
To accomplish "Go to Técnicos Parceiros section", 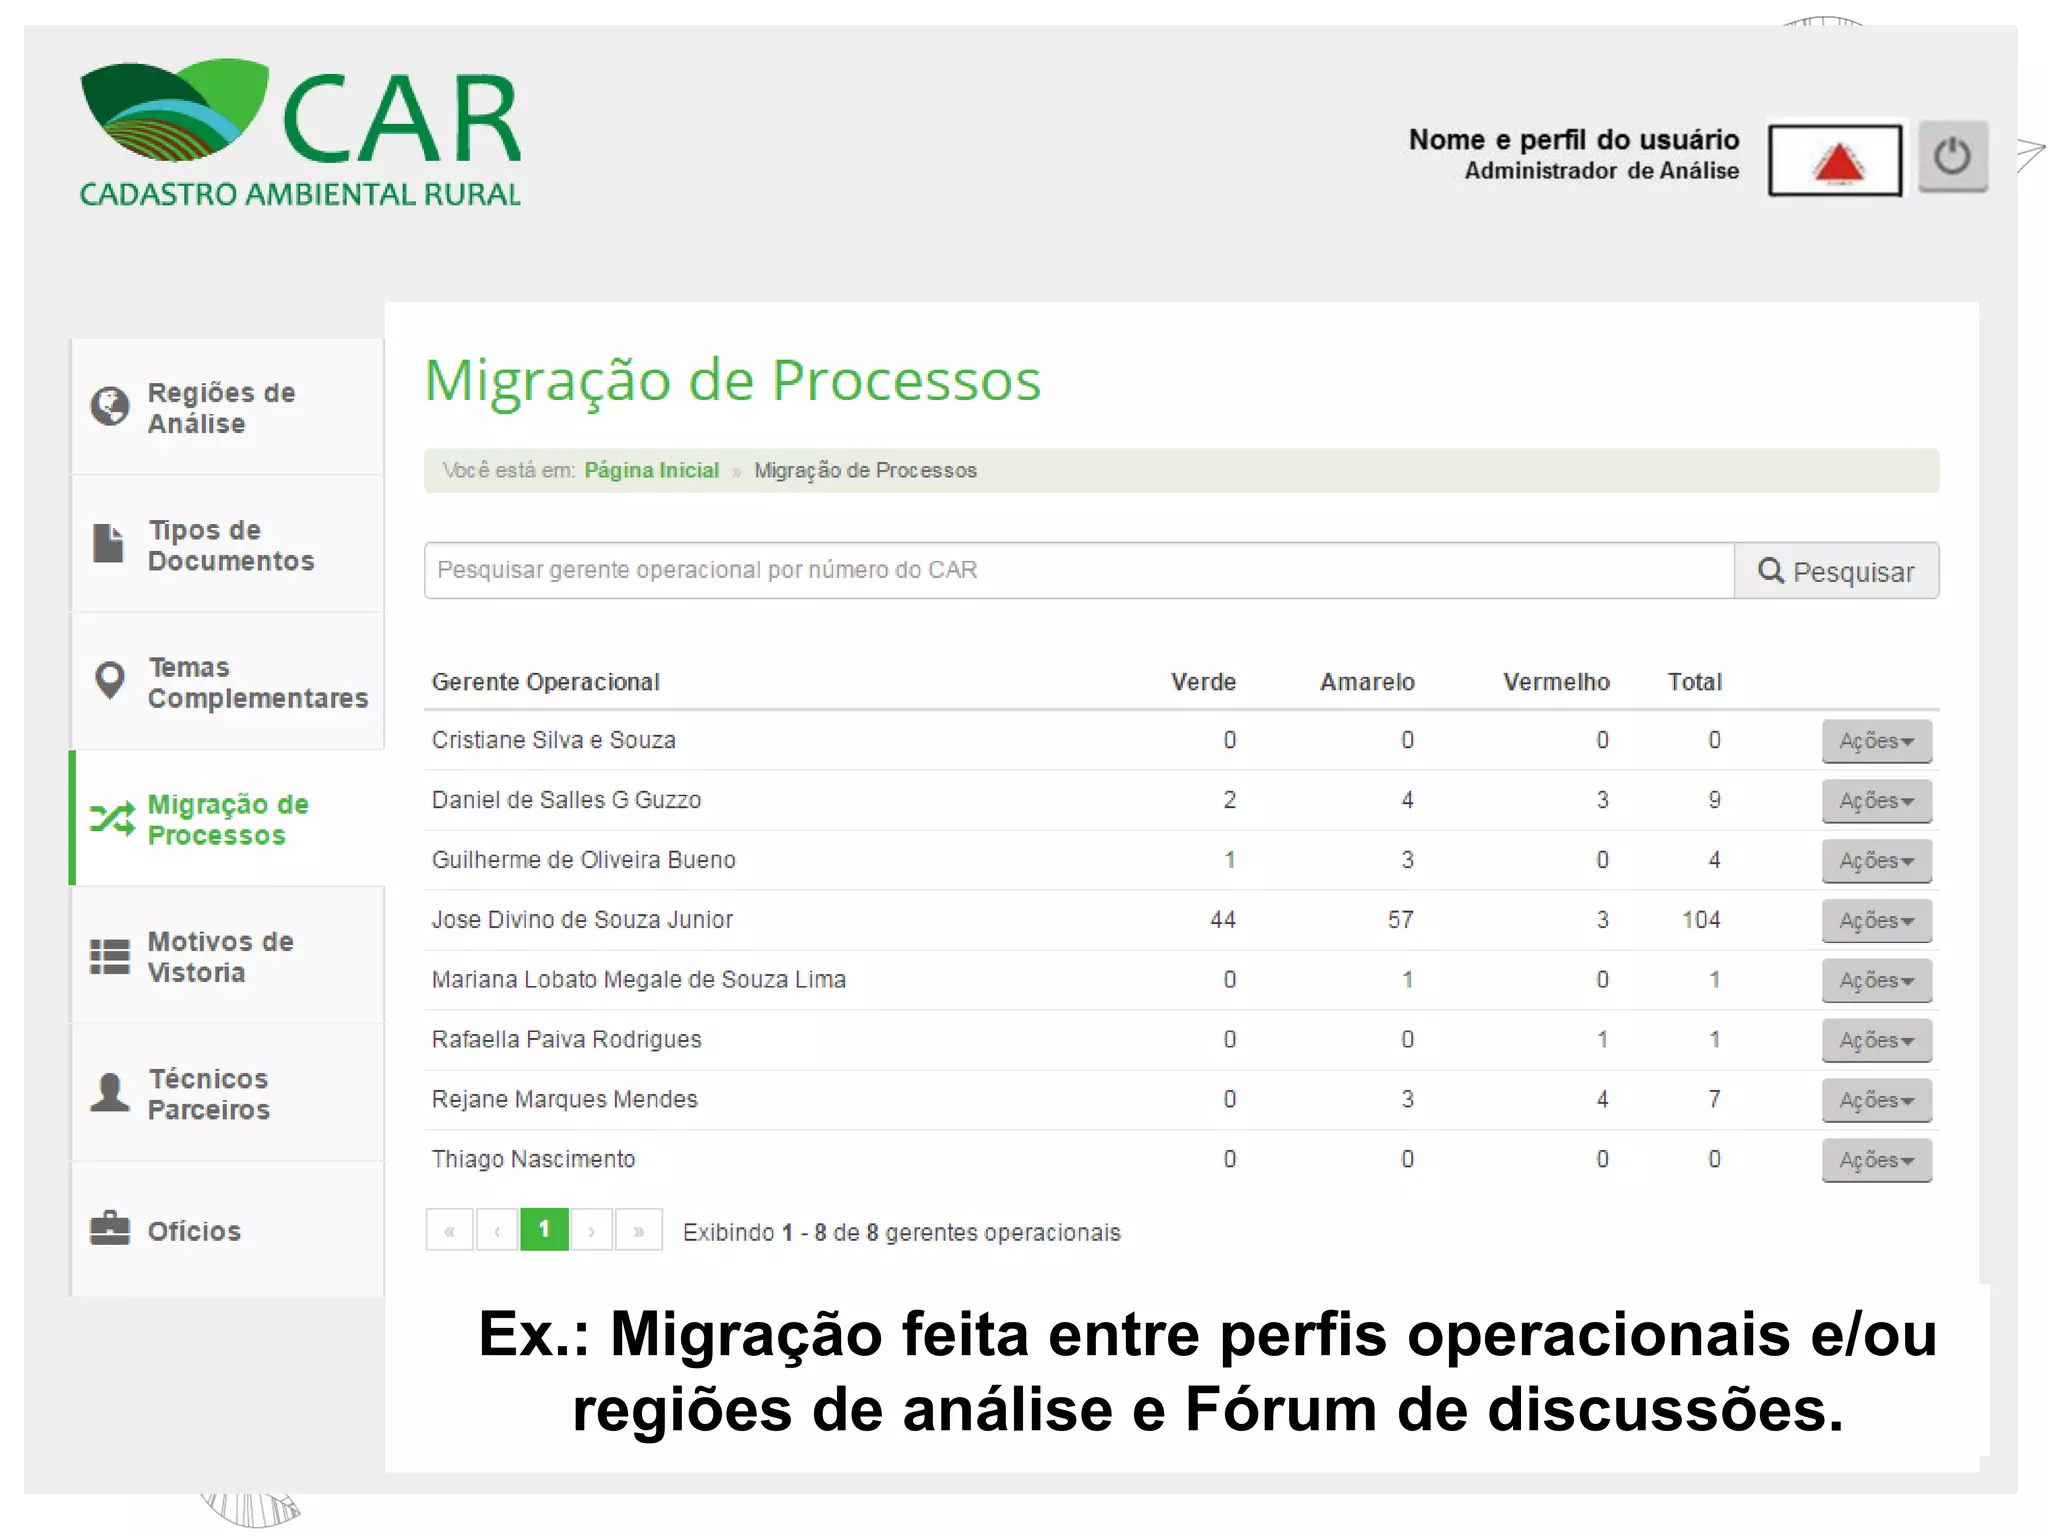I will pyautogui.click(x=228, y=1093).
